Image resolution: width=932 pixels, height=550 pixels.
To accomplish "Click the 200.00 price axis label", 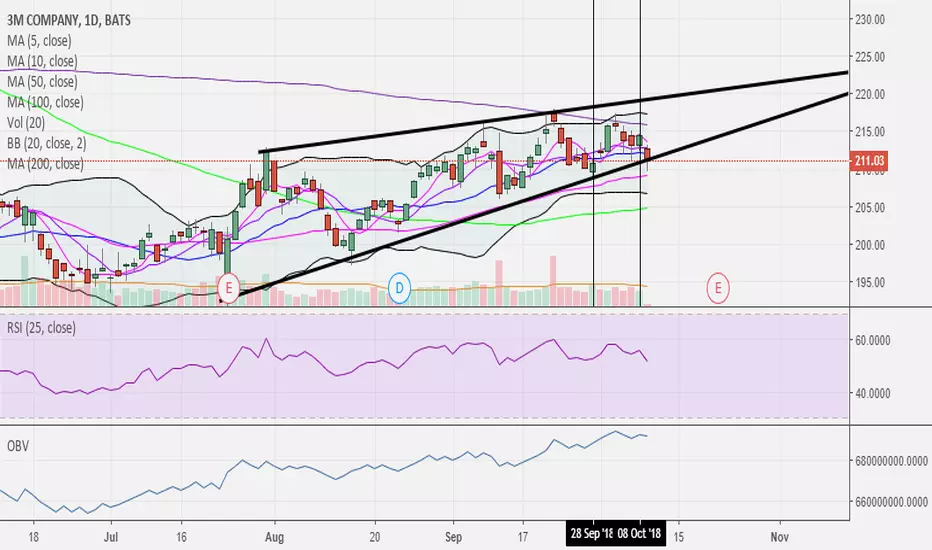I will (x=870, y=245).
